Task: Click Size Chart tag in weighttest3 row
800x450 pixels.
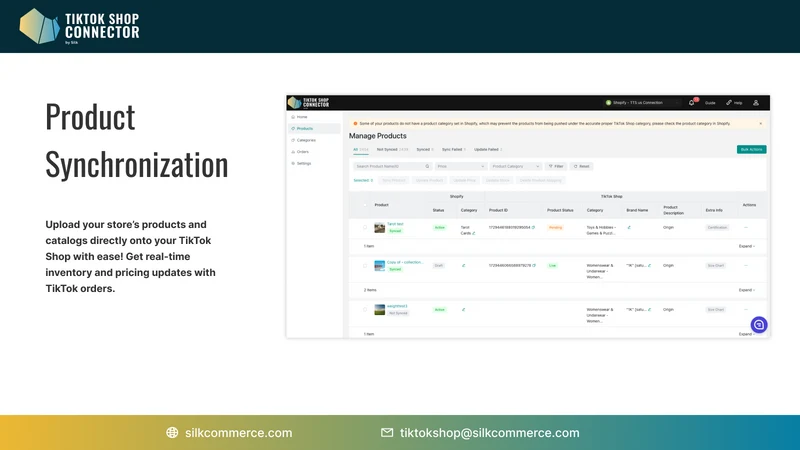Action: click(716, 310)
